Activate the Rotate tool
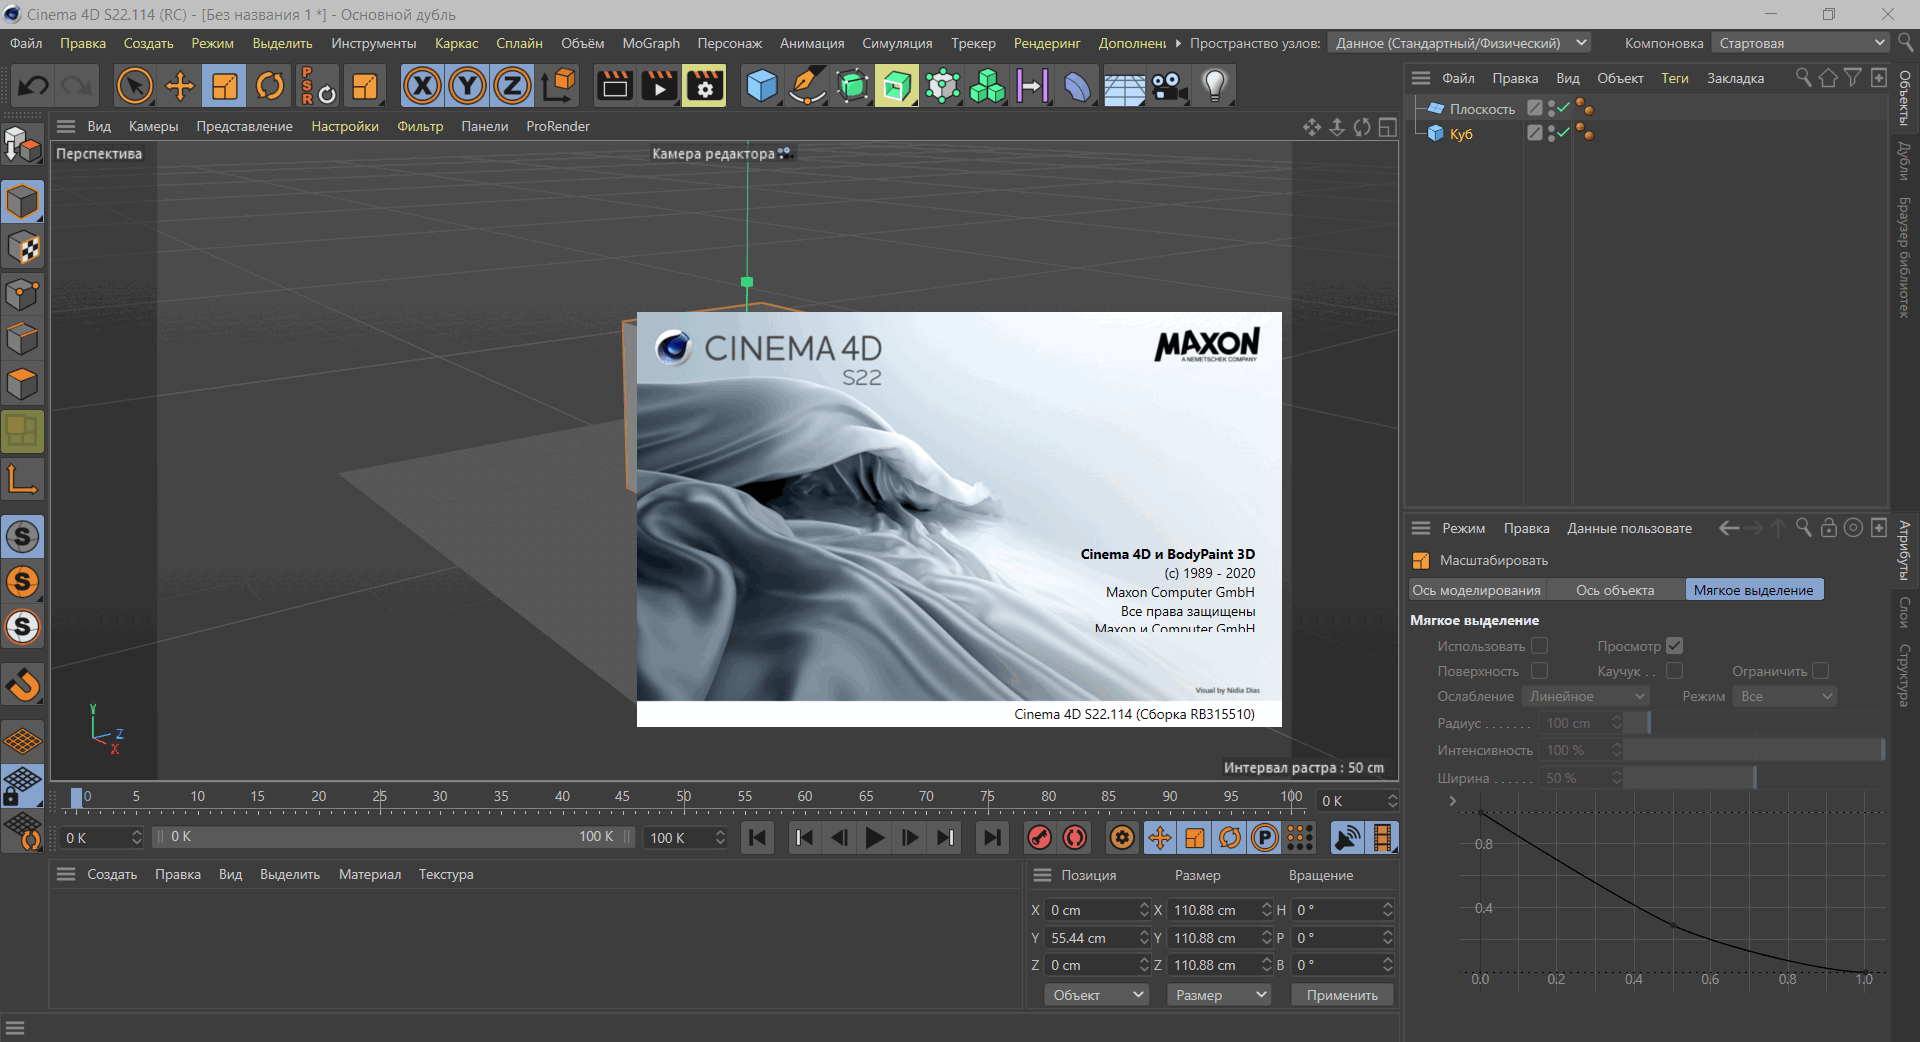 coord(270,86)
